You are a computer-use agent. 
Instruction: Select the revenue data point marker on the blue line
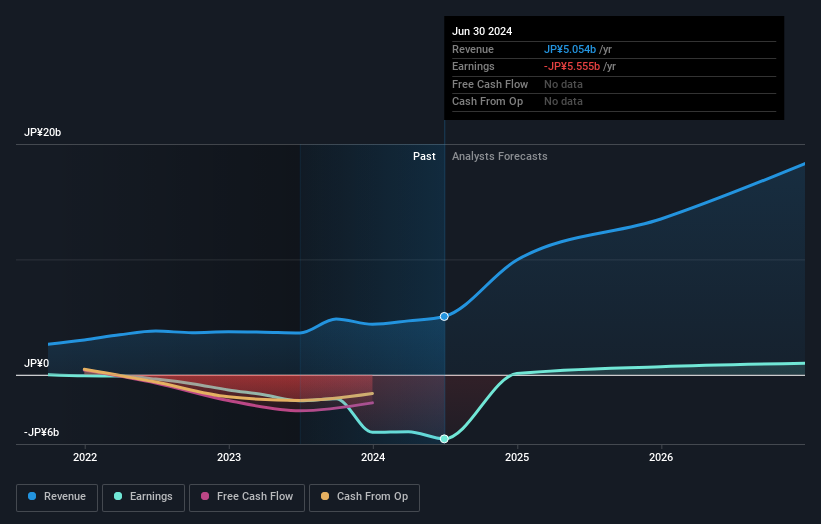[444, 316]
